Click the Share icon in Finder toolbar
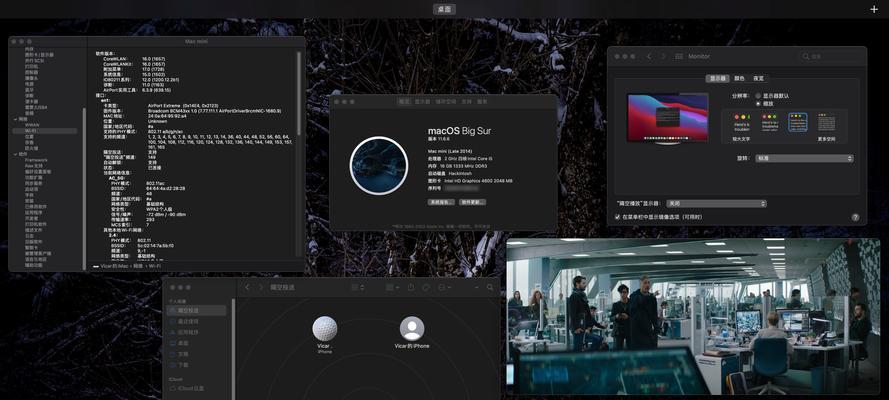Screen dimensions: 889x400 coord(411,288)
